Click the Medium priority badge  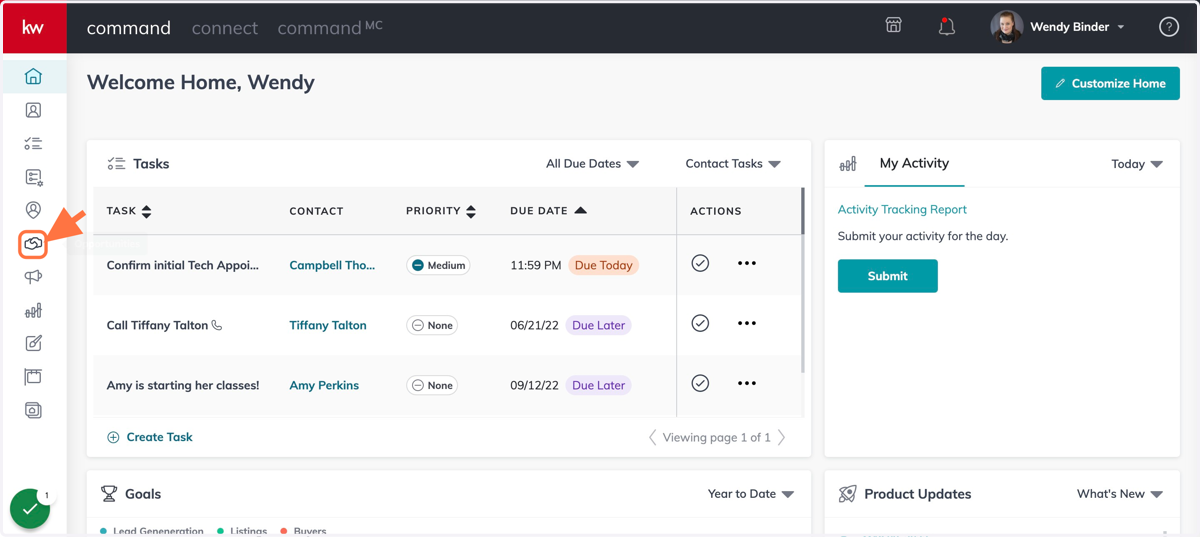coord(439,265)
